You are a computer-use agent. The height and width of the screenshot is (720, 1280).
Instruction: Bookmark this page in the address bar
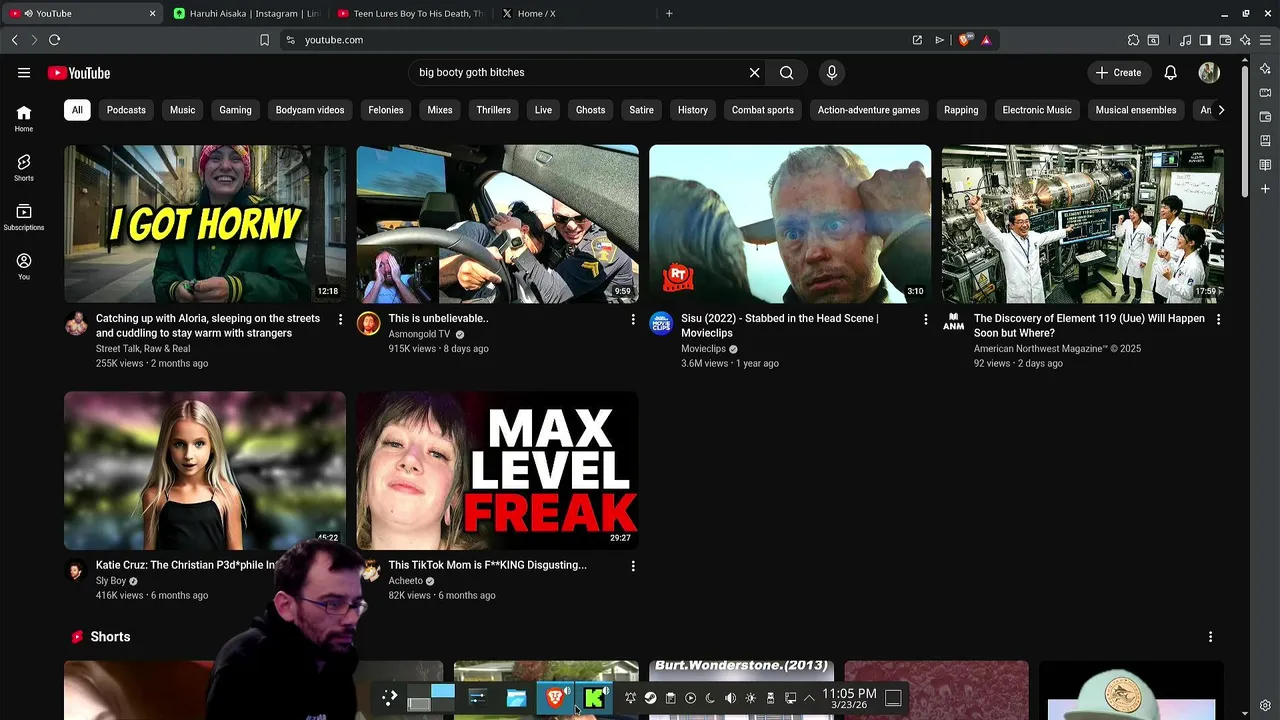(x=264, y=40)
